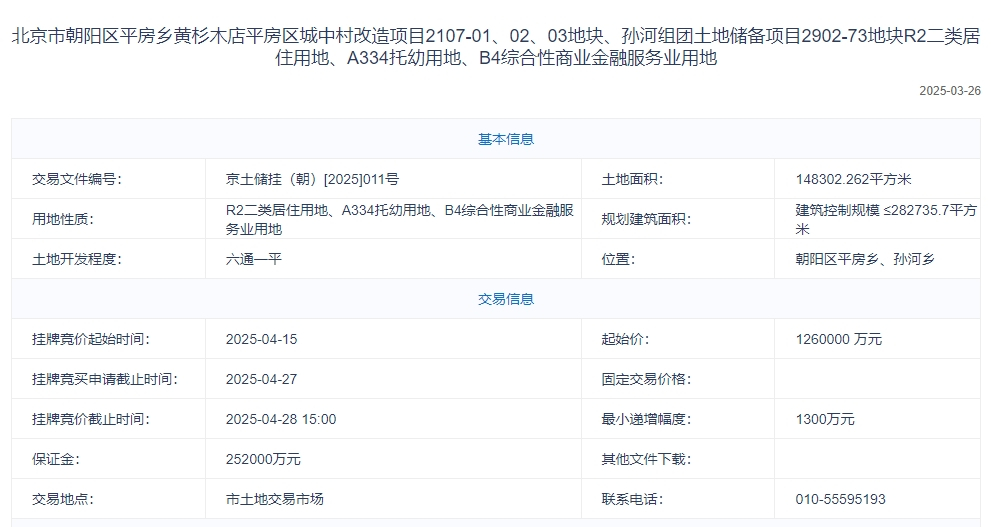Click the starting price 1260000 万元
This screenshot has height=527, width=991.
point(838,339)
